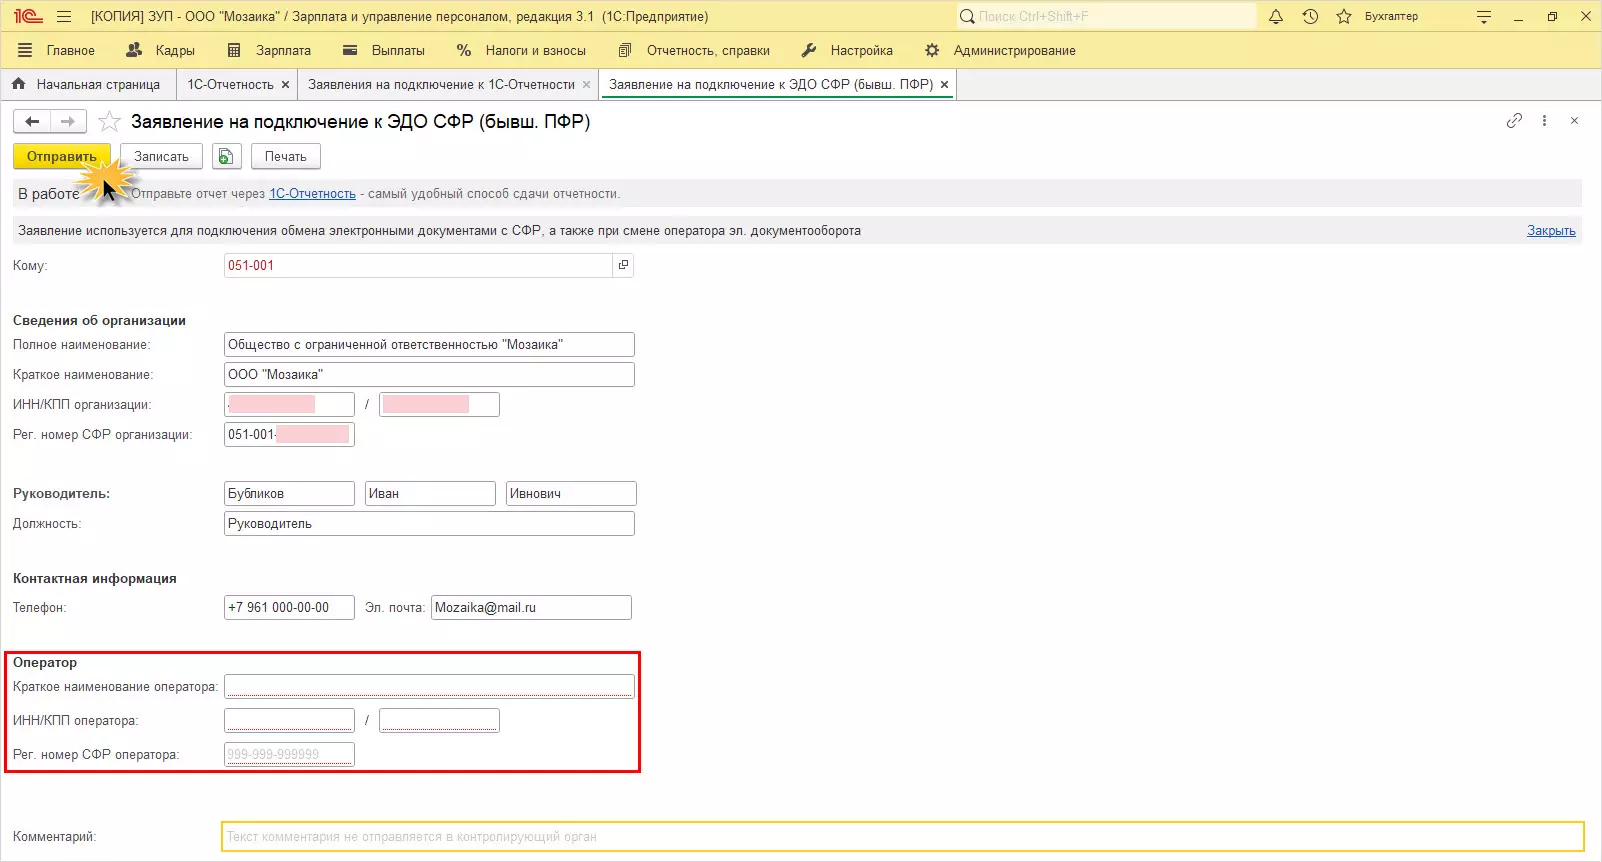Click the Закрыть link in info banner
The width and height of the screenshot is (1602, 862).
click(1551, 231)
